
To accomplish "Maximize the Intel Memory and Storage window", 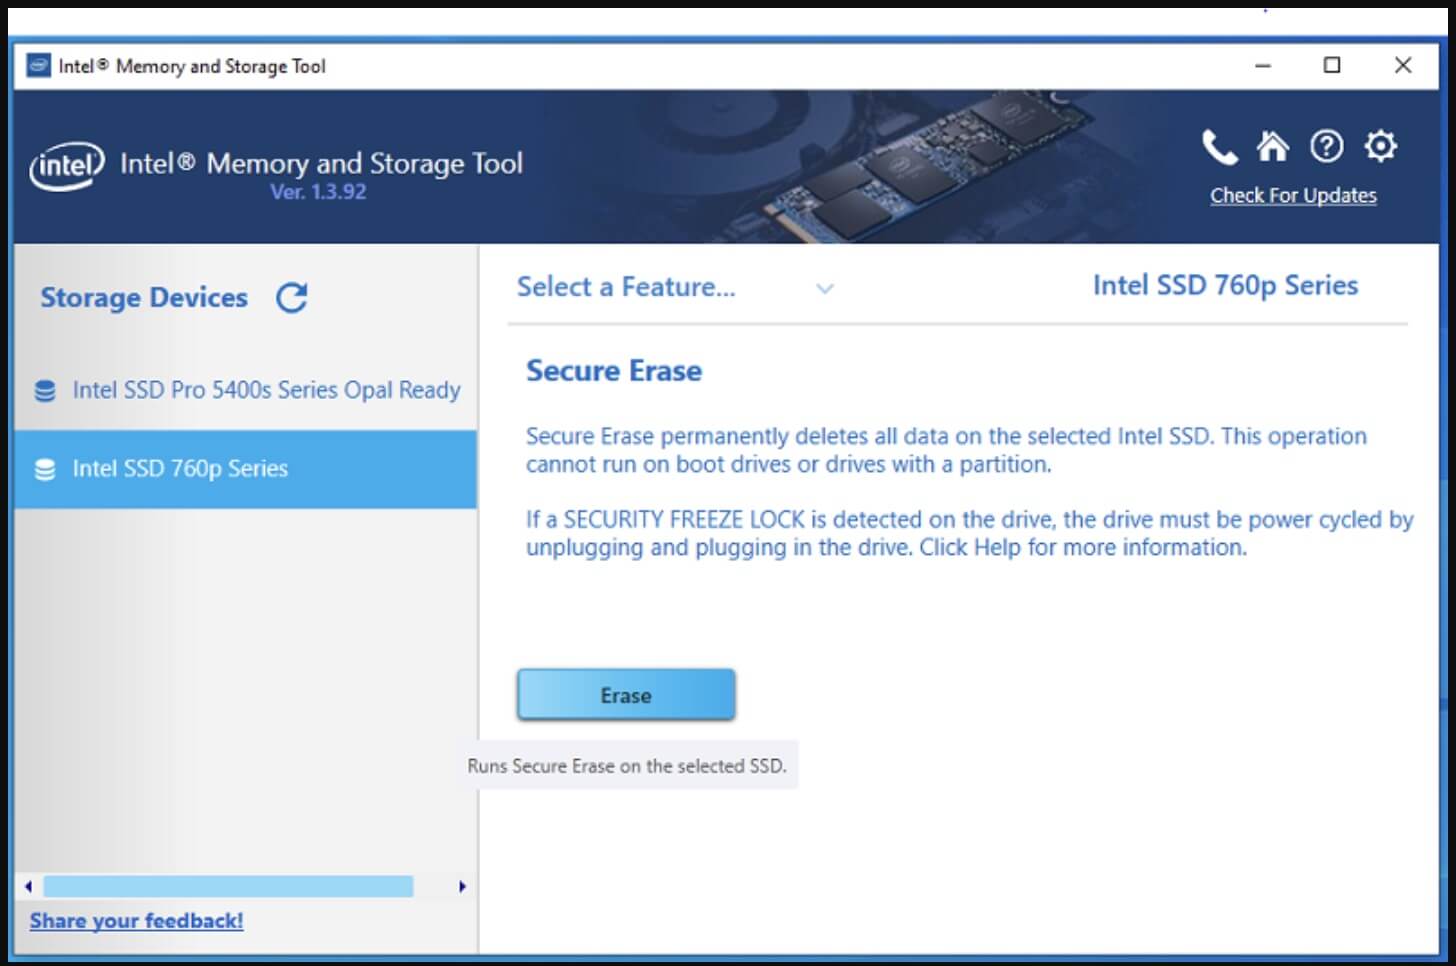I will click(1332, 66).
